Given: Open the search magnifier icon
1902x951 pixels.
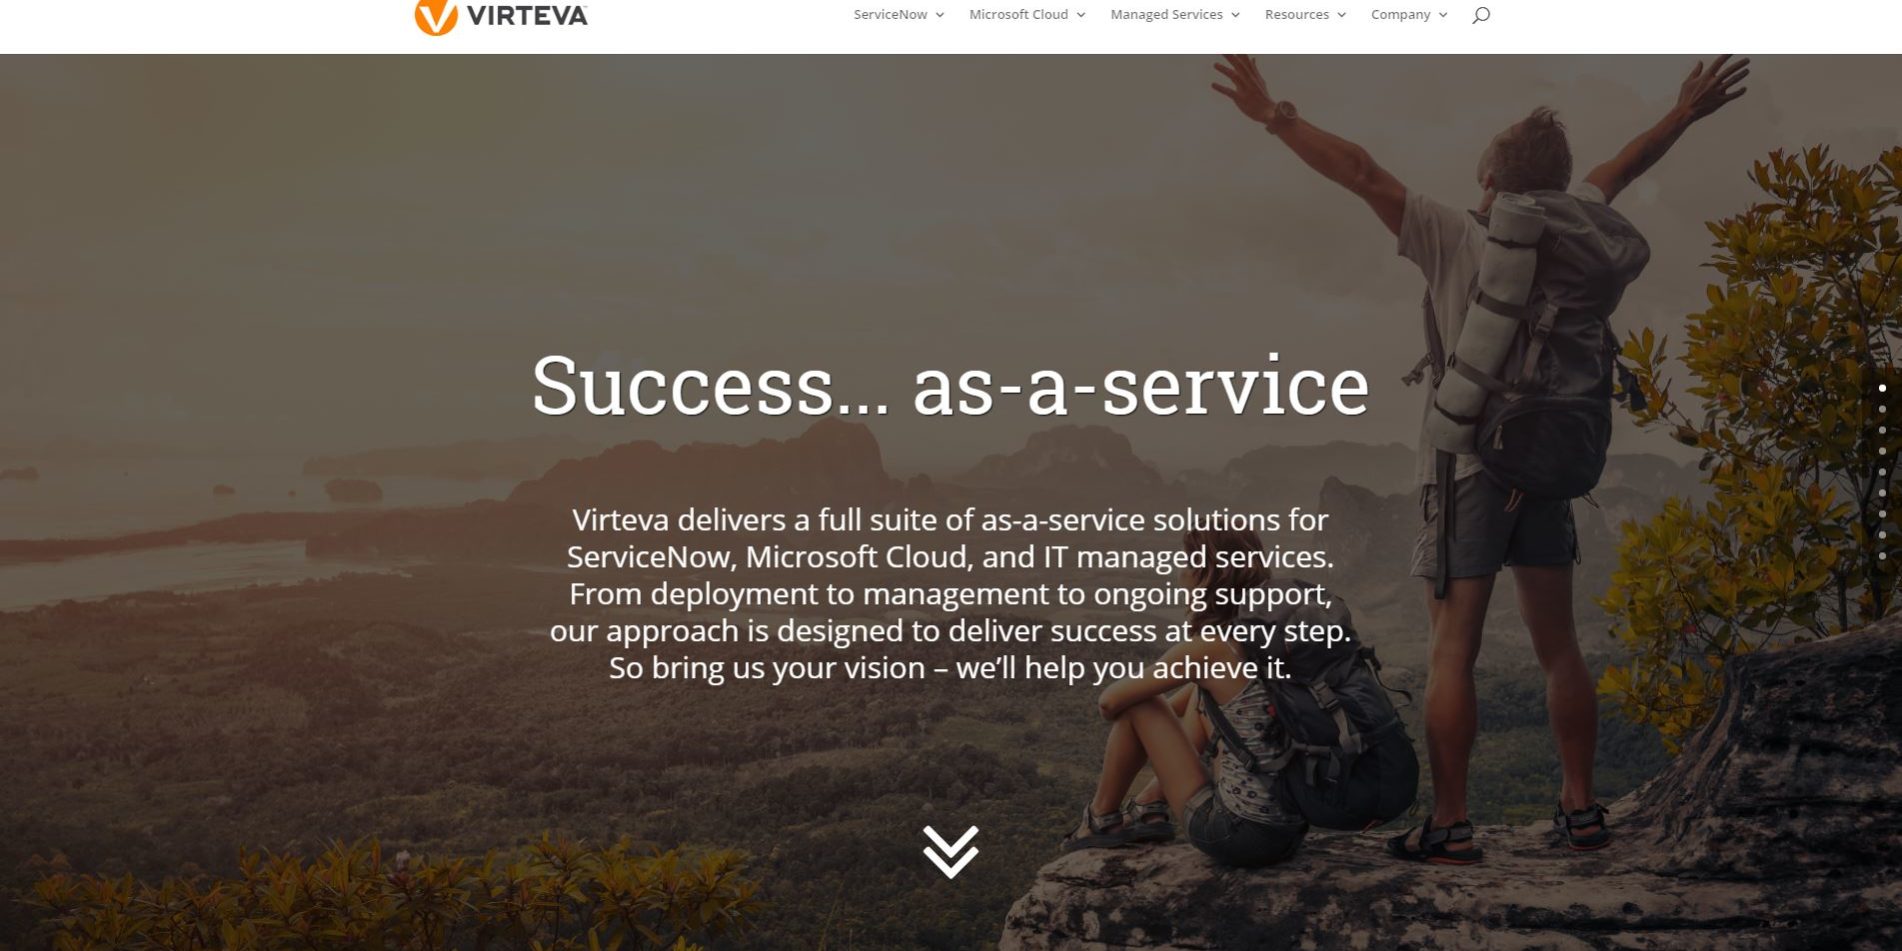Looking at the screenshot, I should [x=1481, y=14].
